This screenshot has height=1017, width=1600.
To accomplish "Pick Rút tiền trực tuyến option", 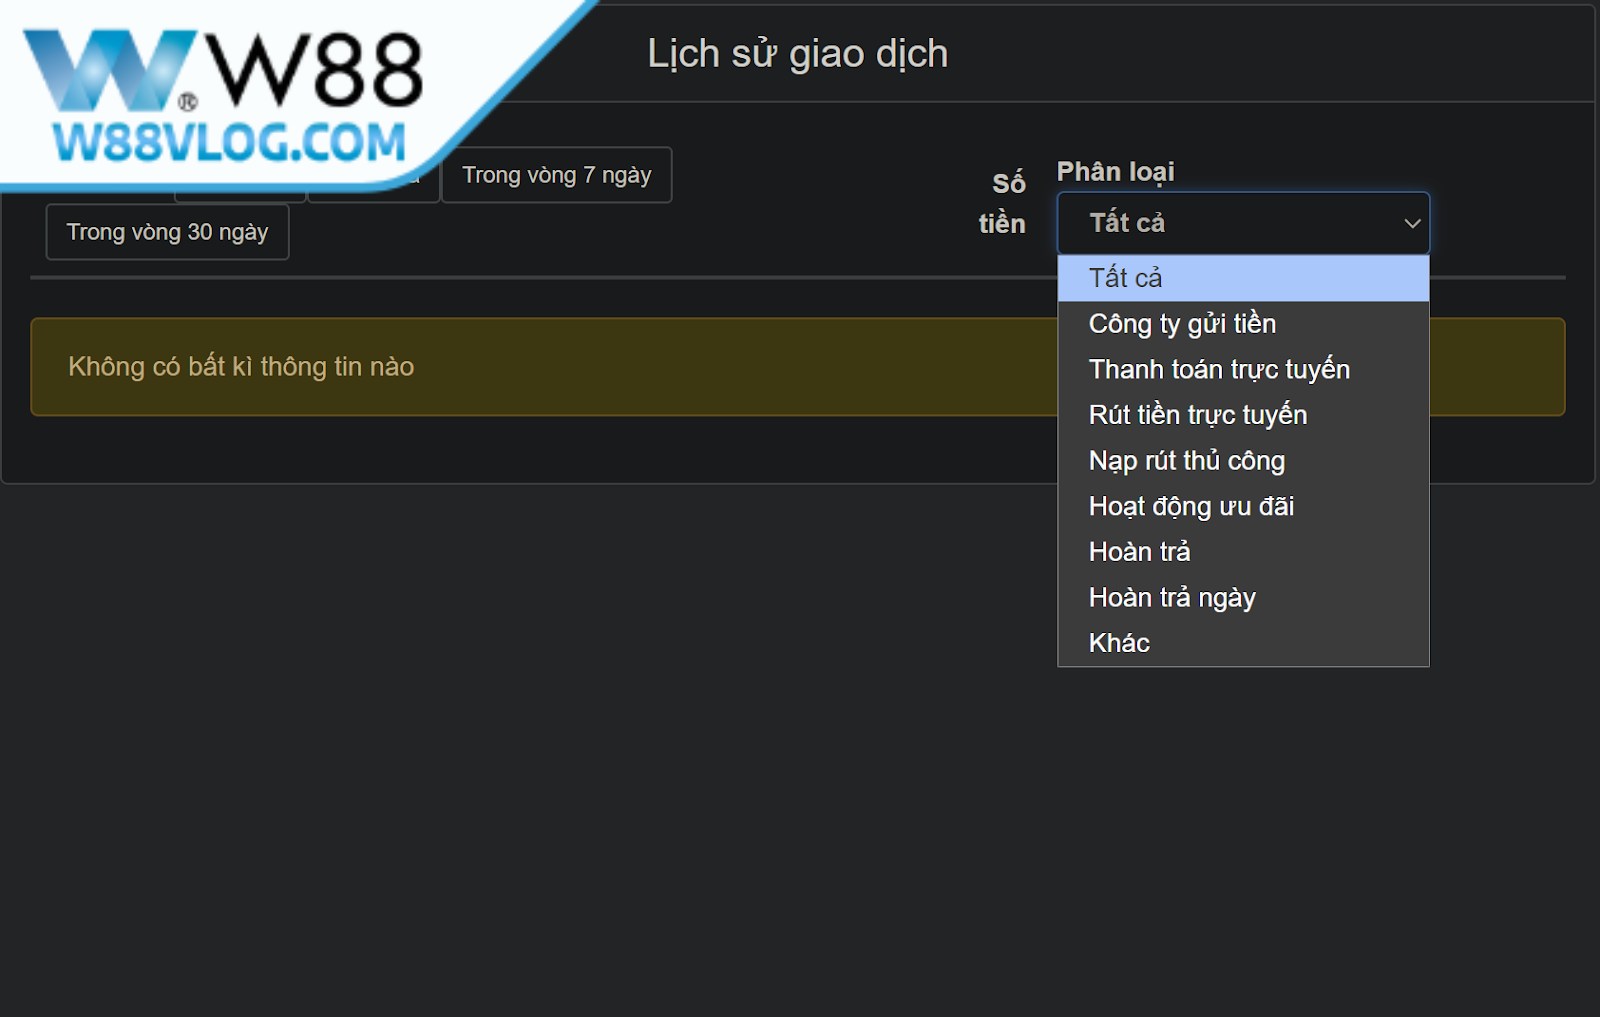I will coord(1243,415).
